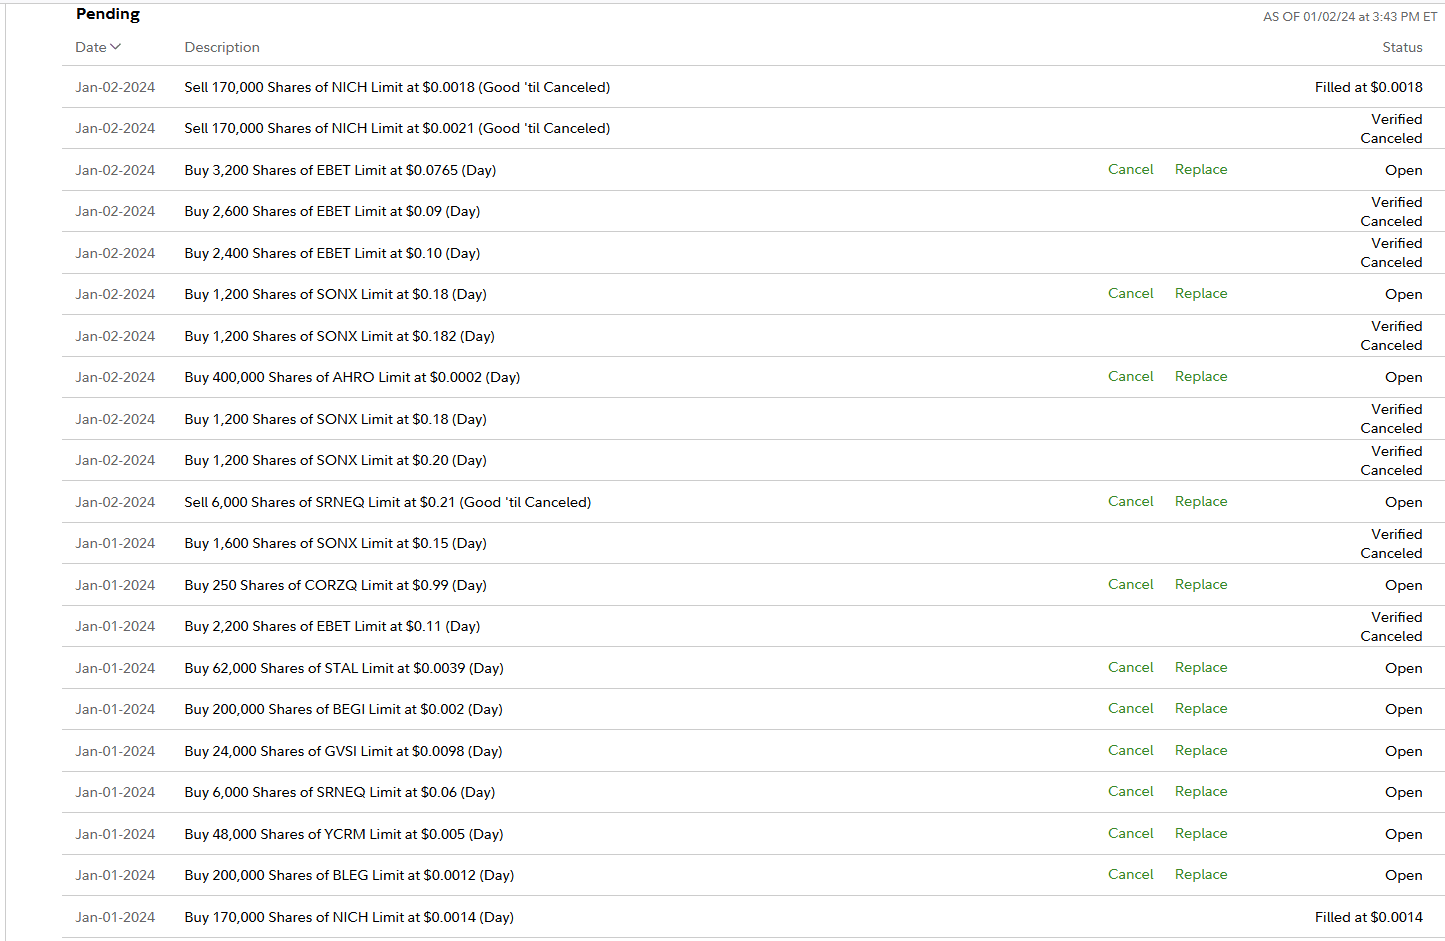The image size is (1445, 941).
Task: Cancel the BEGI 200,000 shares buy order
Action: pyautogui.click(x=1130, y=708)
